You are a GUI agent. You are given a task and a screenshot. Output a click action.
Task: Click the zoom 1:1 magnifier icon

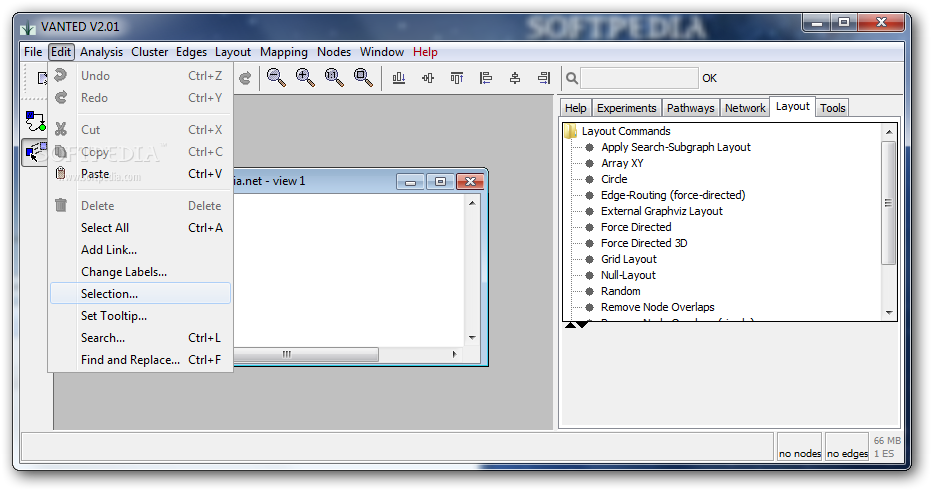(x=334, y=77)
